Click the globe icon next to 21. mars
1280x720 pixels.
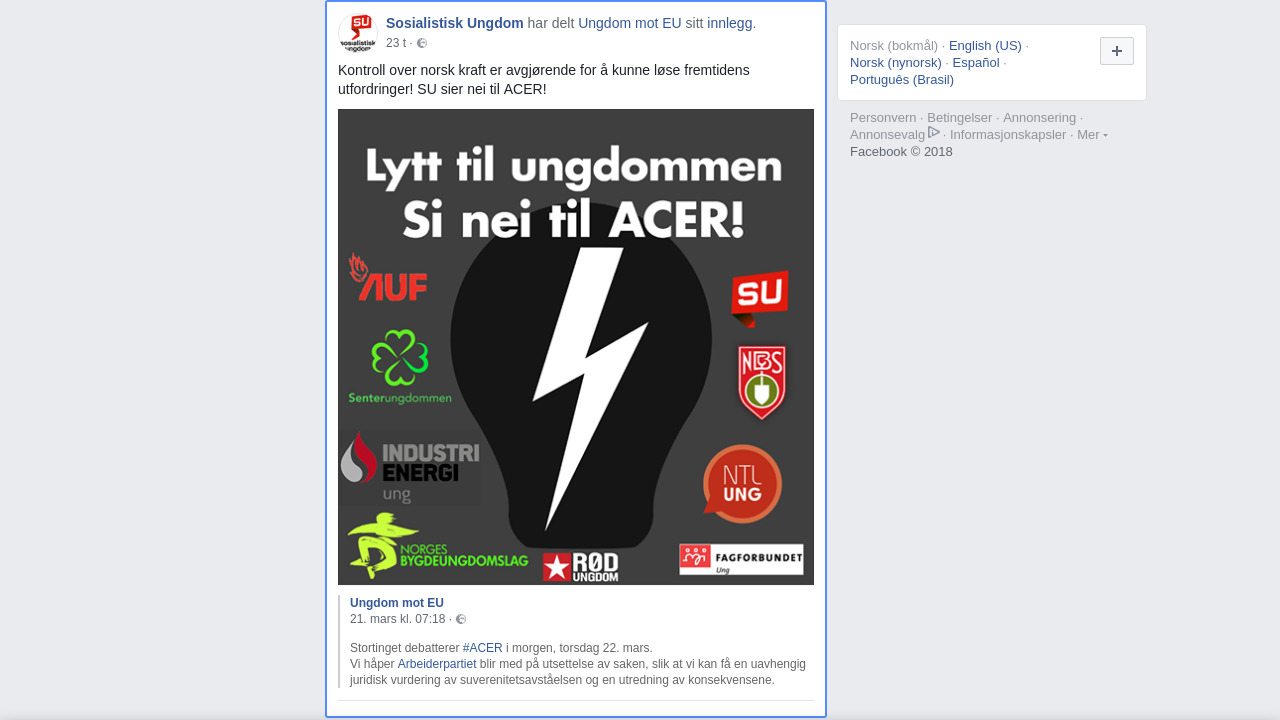[x=461, y=619]
